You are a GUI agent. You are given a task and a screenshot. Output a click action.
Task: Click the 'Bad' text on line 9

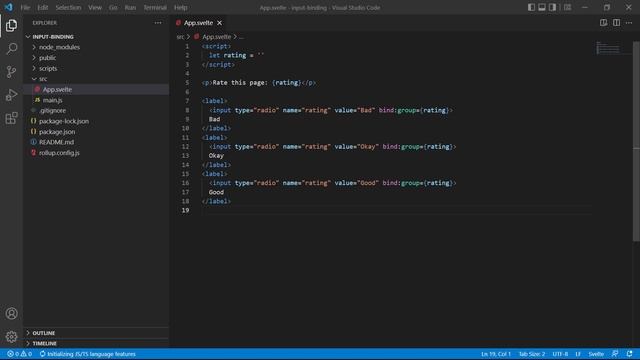[214, 119]
